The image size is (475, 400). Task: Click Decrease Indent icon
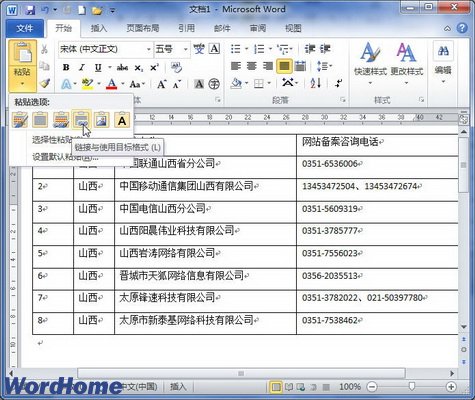(x=310, y=49)
